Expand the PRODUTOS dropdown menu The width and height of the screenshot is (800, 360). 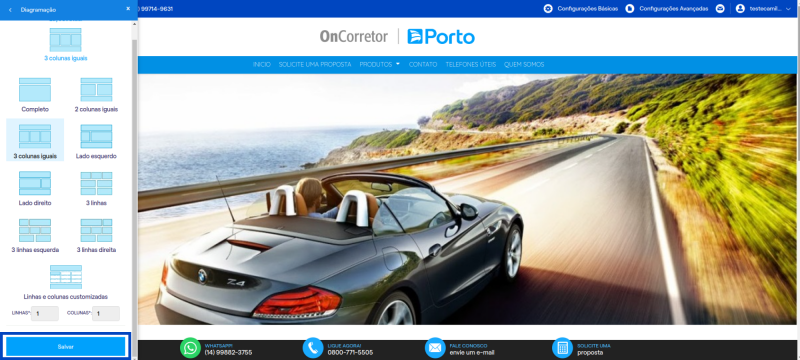[x=380, y=65]
